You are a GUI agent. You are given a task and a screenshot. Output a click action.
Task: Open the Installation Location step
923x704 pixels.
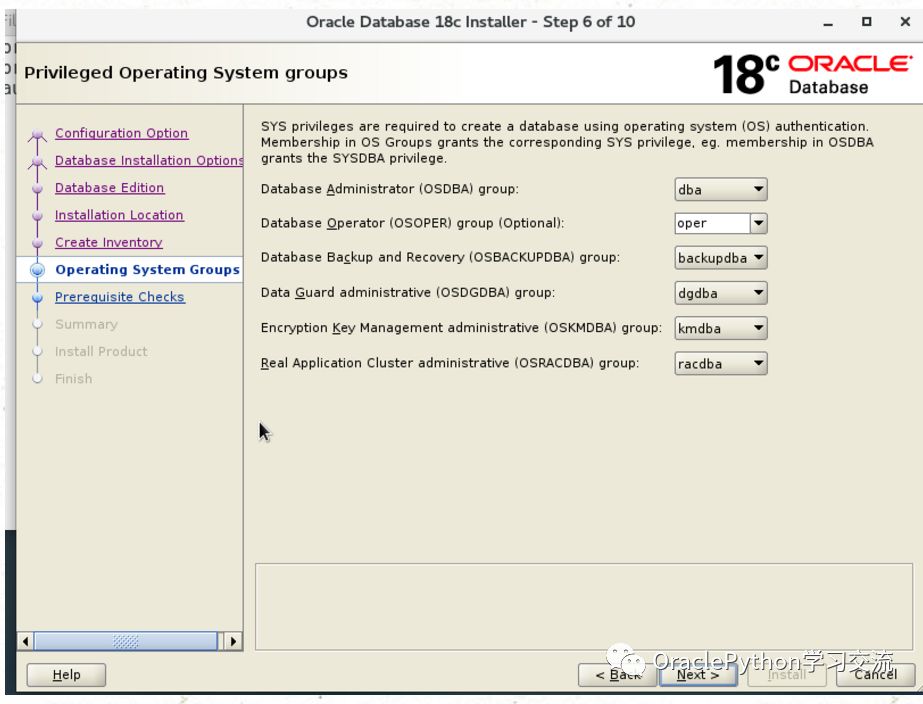tap(119, 215)
